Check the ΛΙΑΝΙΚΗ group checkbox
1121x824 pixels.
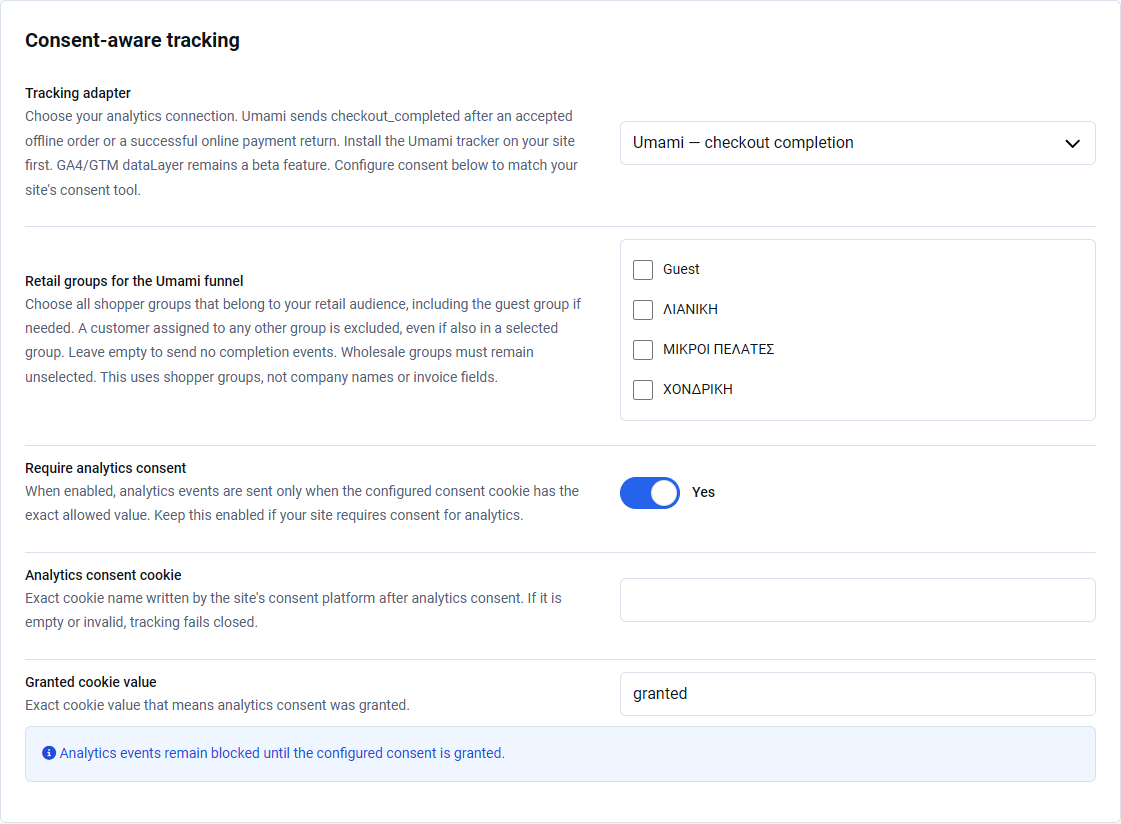click(x=643, y=309)
